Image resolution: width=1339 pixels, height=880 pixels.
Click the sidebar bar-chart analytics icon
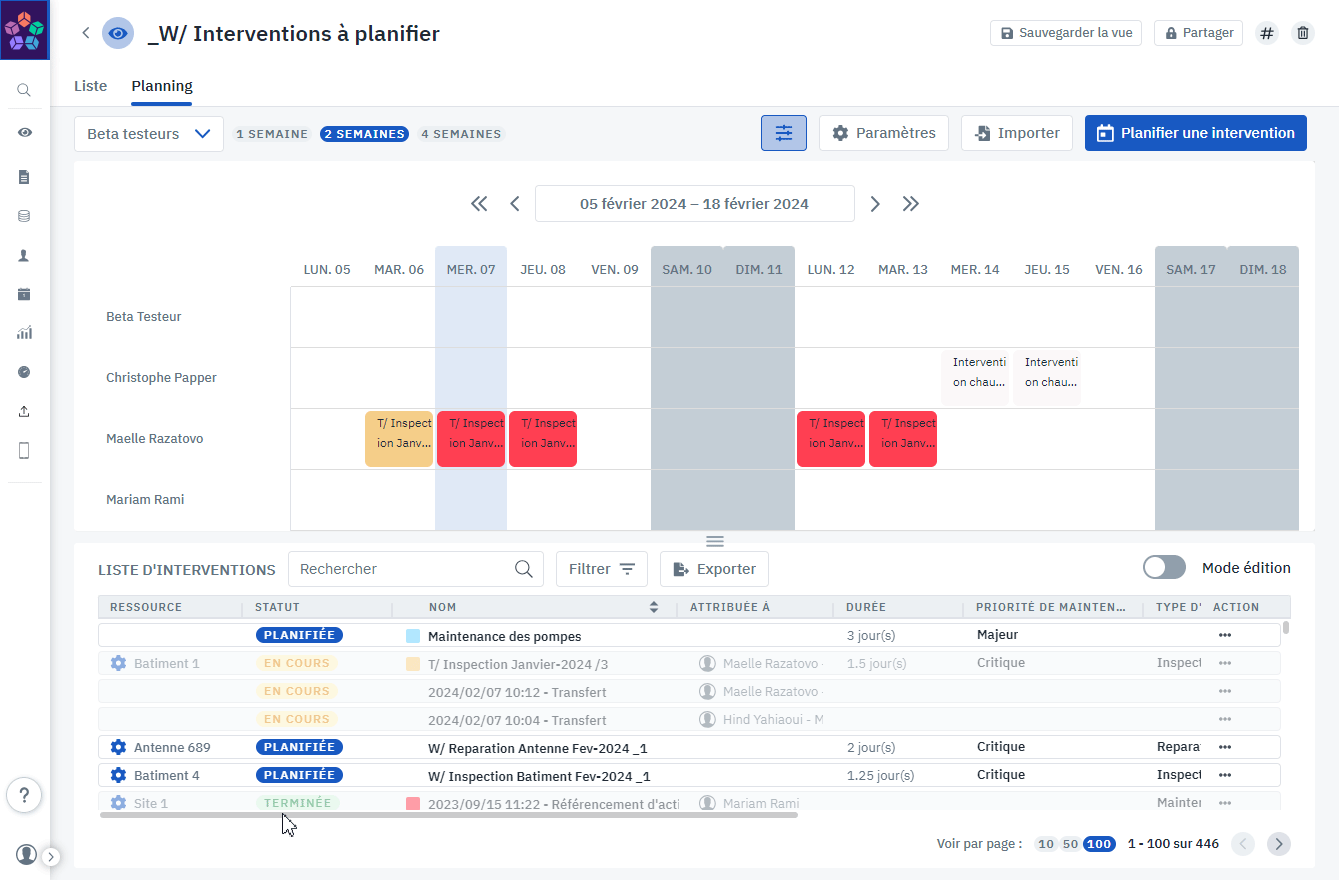point(24,333)
